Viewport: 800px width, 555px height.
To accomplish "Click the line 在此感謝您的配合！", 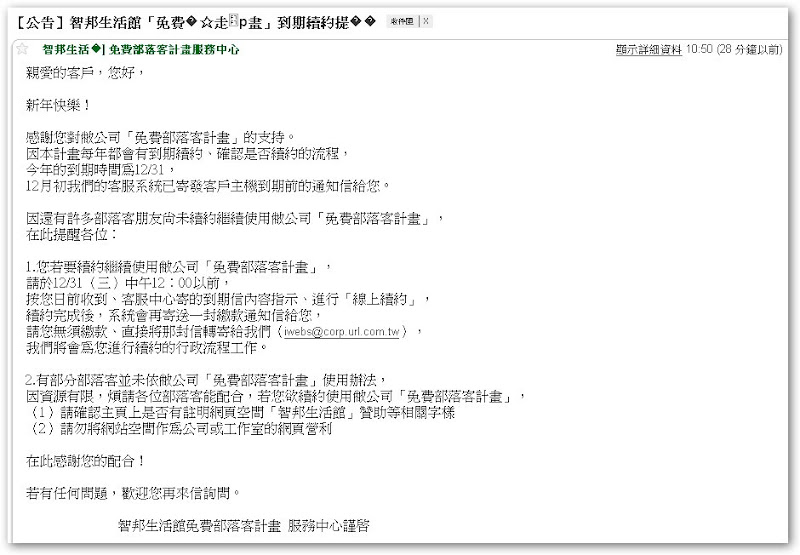I will pos(86,461).
